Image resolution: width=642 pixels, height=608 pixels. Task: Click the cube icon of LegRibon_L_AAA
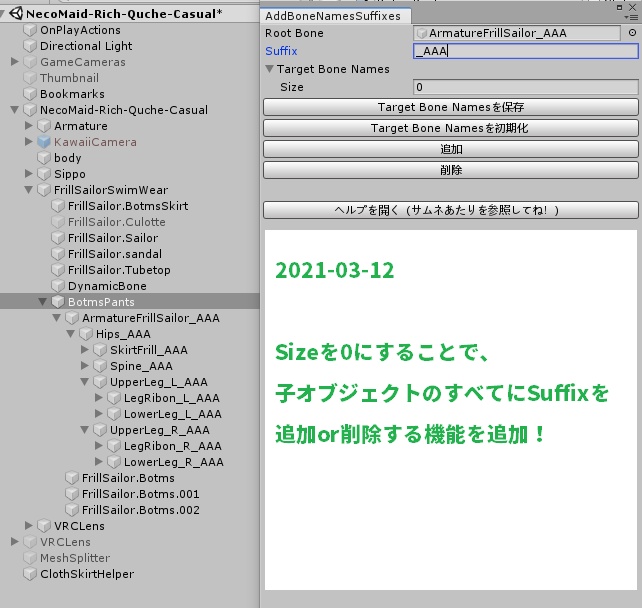[114, 398]
